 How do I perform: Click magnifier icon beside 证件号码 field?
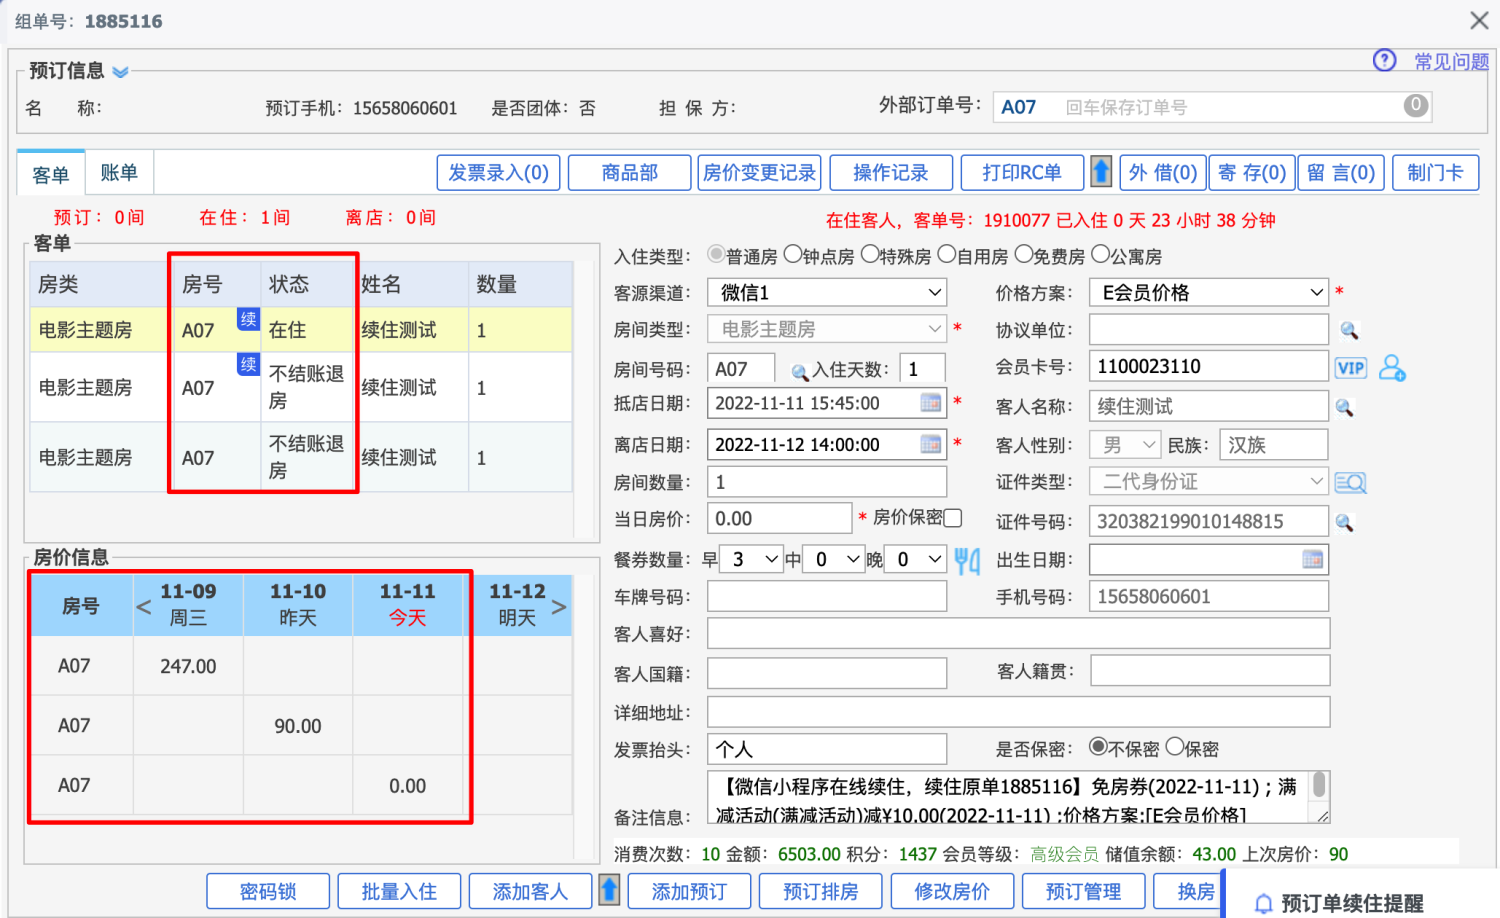coord(1344,522)
